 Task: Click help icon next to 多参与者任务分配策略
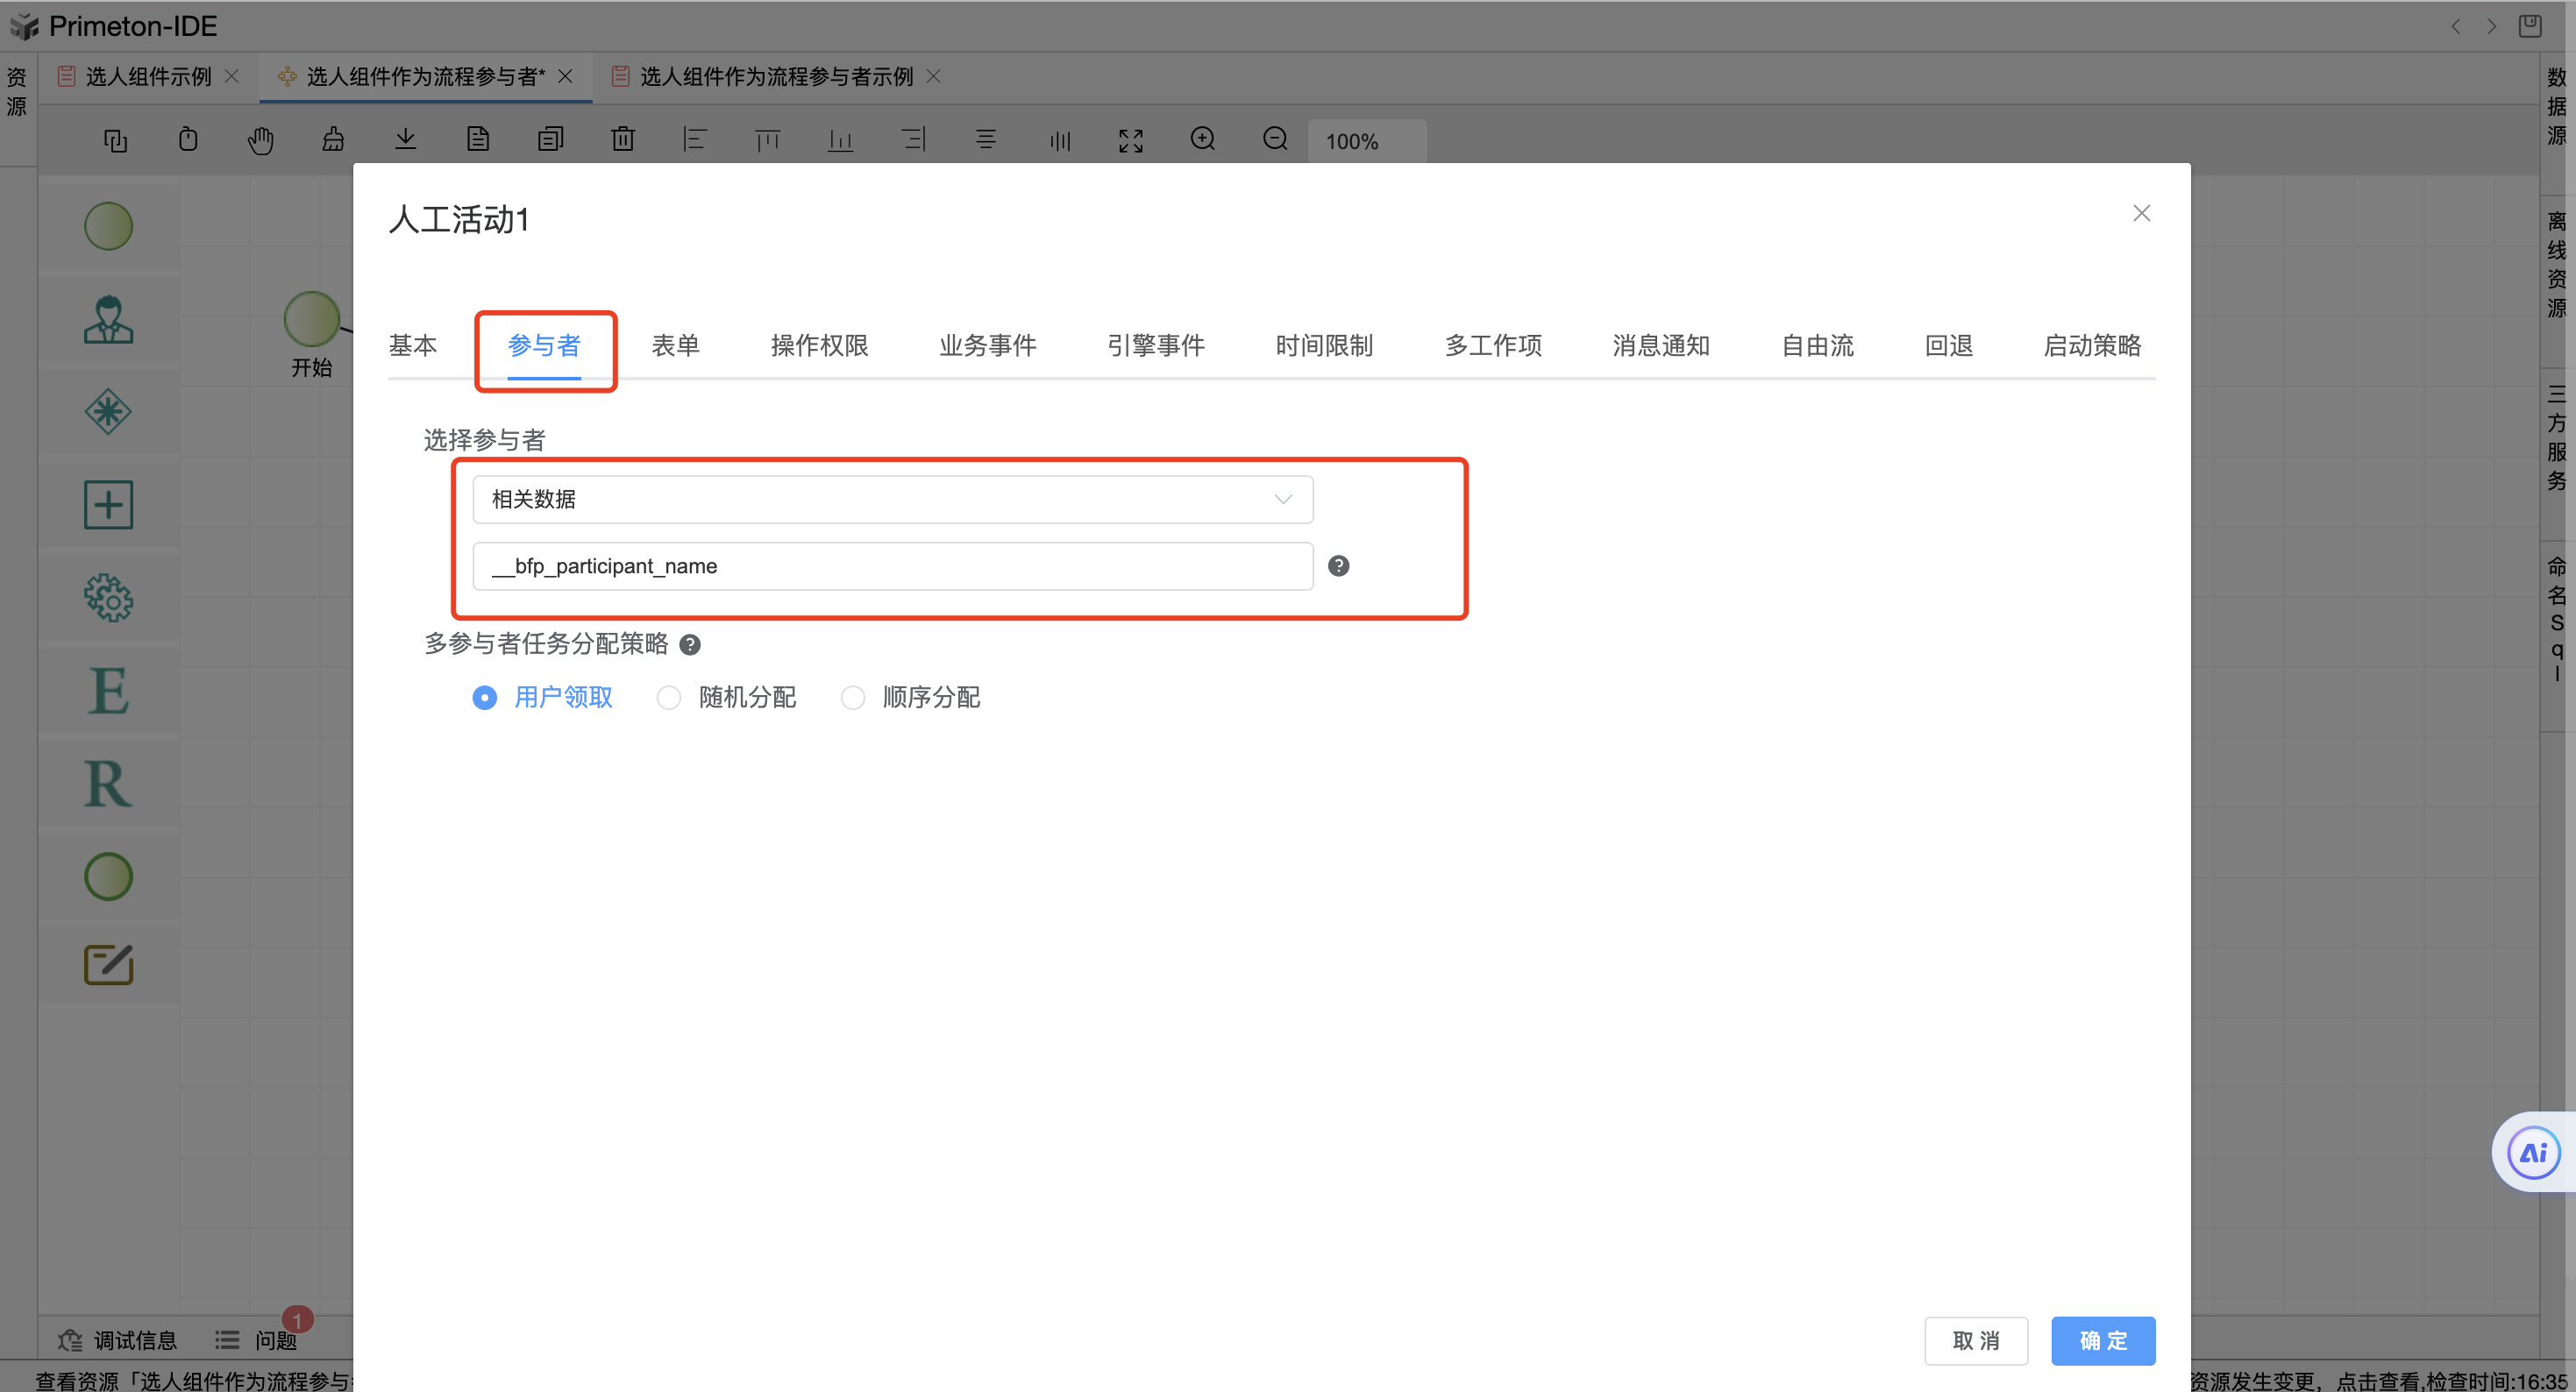pos(689,645)
